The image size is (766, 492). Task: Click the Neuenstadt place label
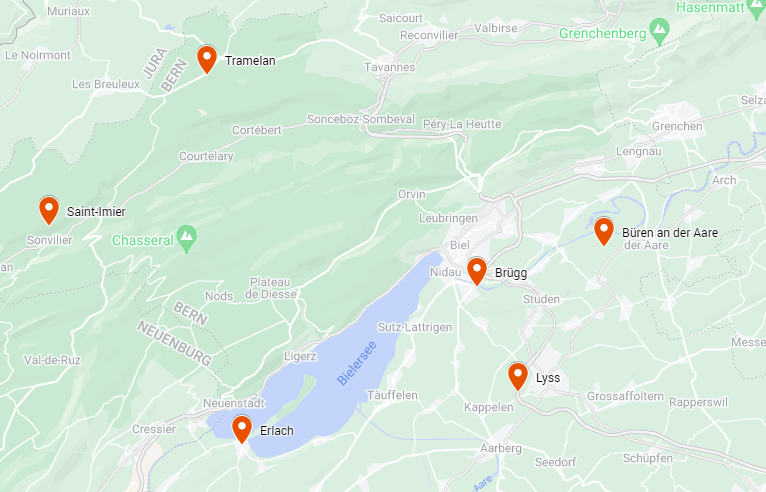pos(234,403)
